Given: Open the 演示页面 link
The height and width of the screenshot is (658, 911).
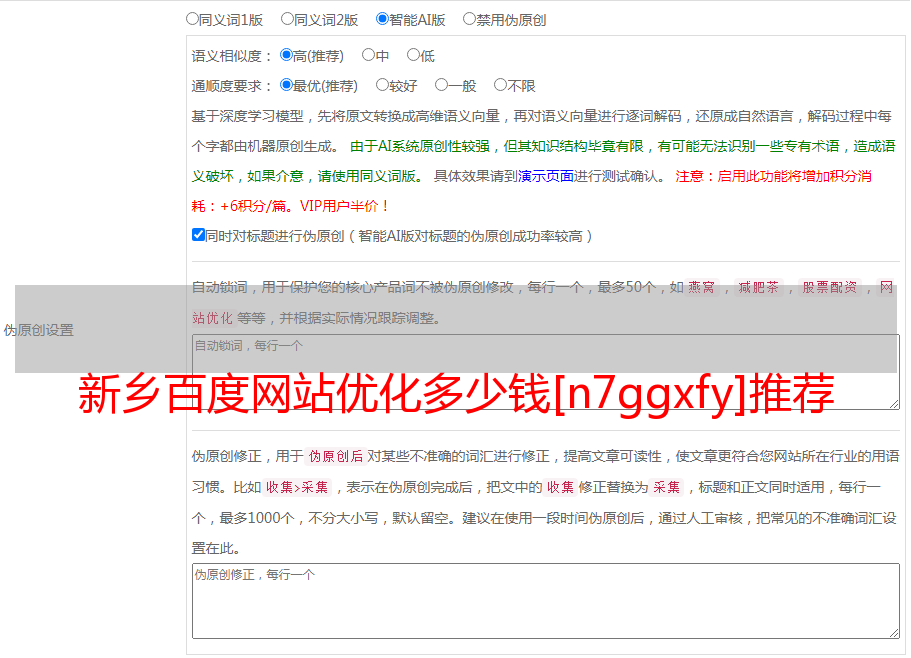Looking at the screenshot, I should [x=546, y=176].
